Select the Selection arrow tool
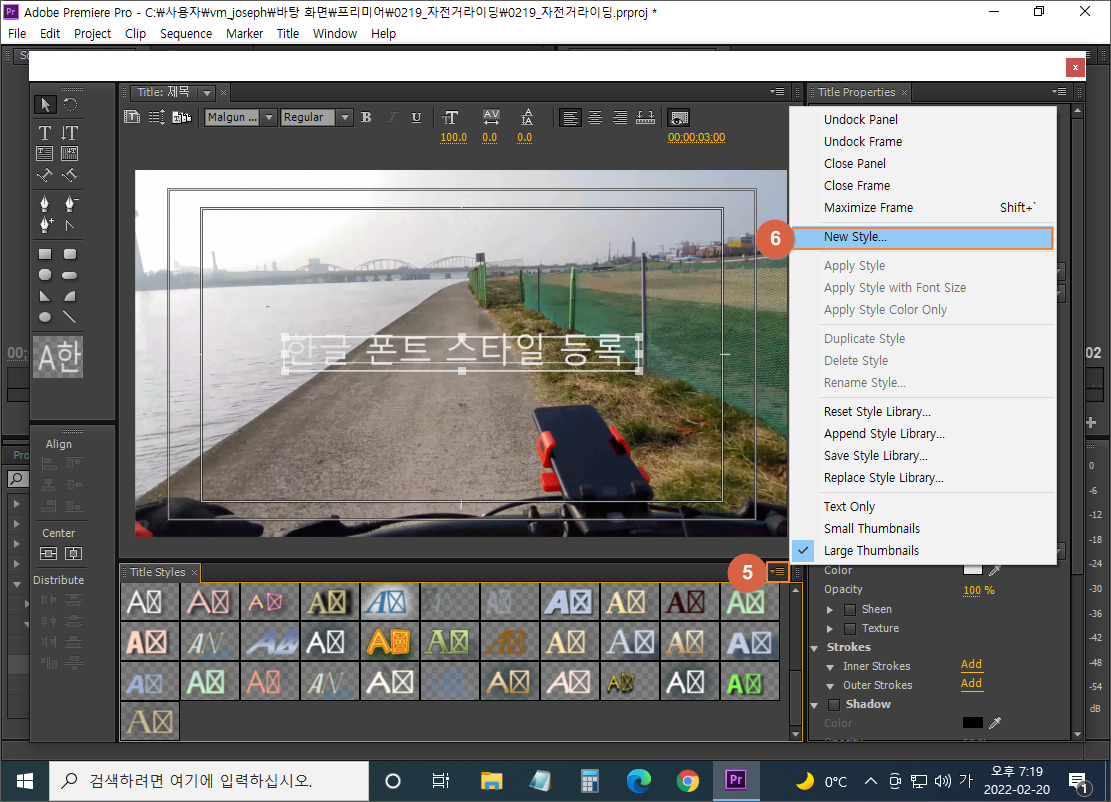The image size is (1111, 802). coord(45,105)
